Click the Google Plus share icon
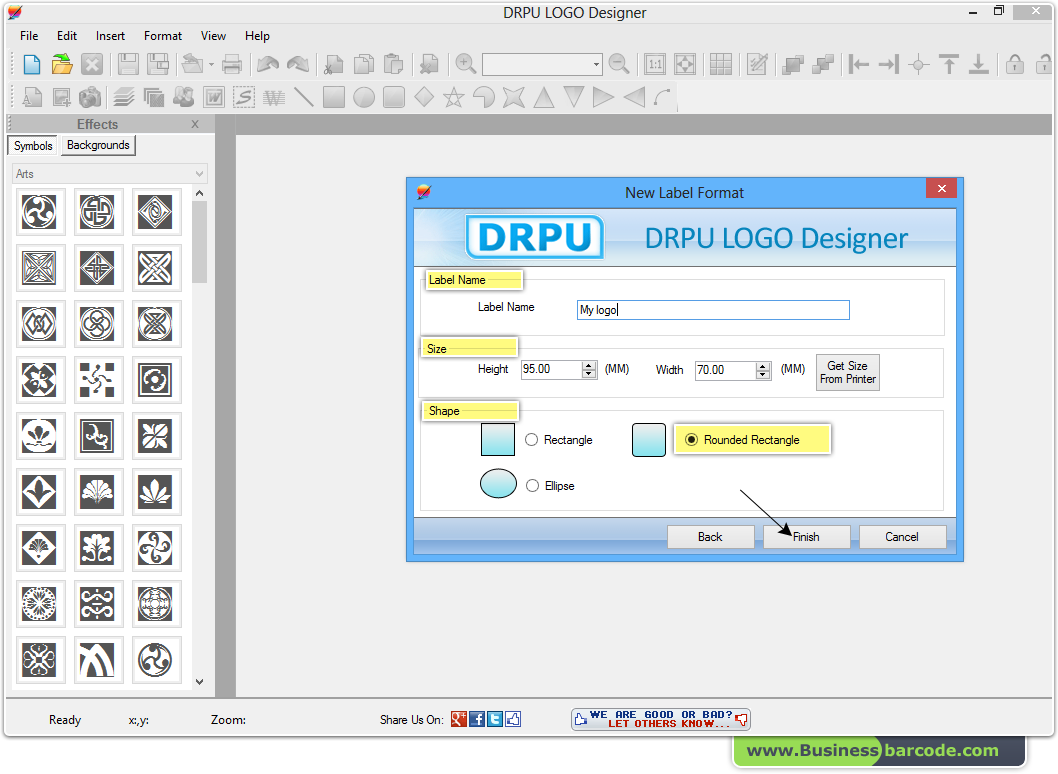1058x774 pixels. (x=459, y=719)
